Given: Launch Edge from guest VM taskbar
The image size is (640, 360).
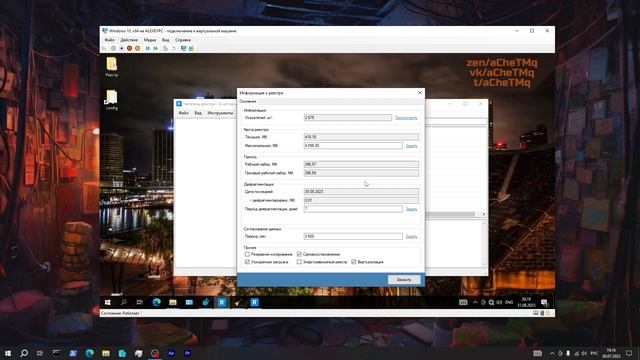Looking at the screenshot, I should coord(156,302).
